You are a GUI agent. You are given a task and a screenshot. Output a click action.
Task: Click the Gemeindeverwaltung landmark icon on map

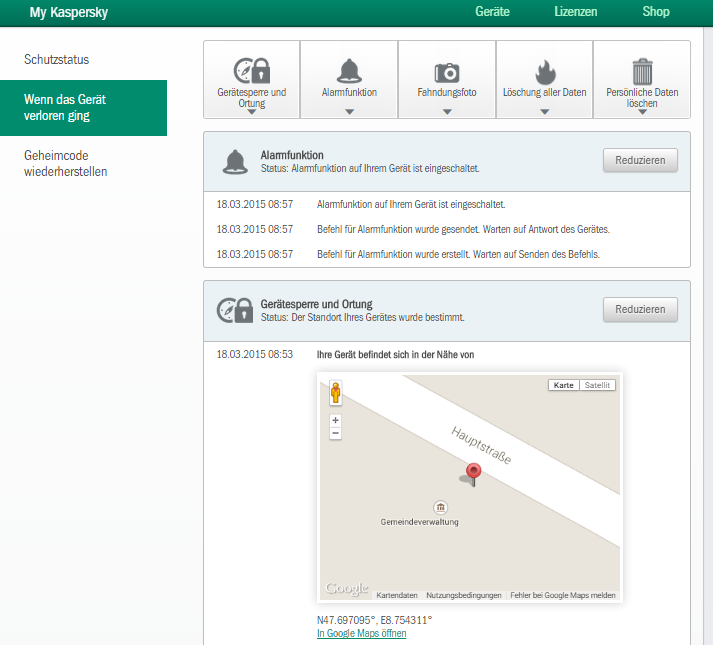click(440, 507)
